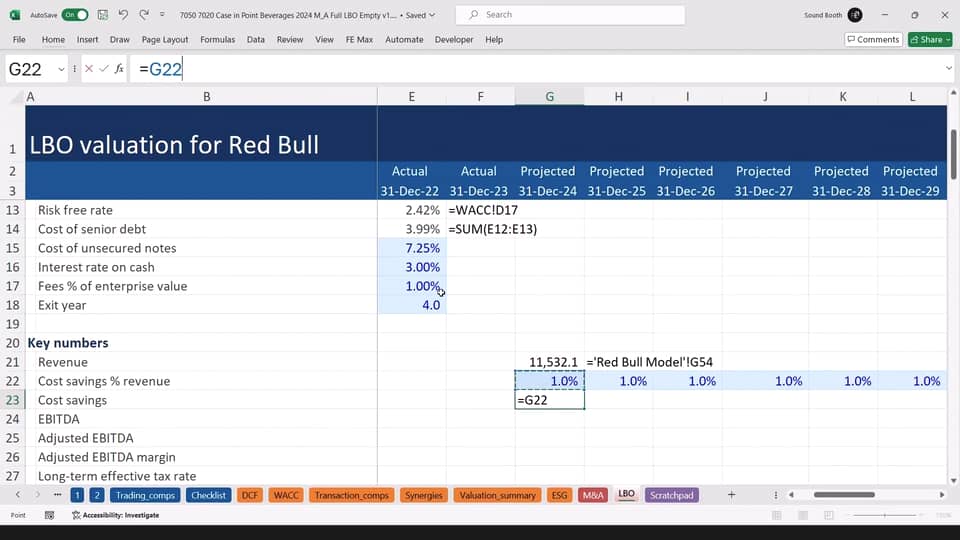The image size is (960, 540).
Task: Select row 17 header
Action: pos(13,286)
